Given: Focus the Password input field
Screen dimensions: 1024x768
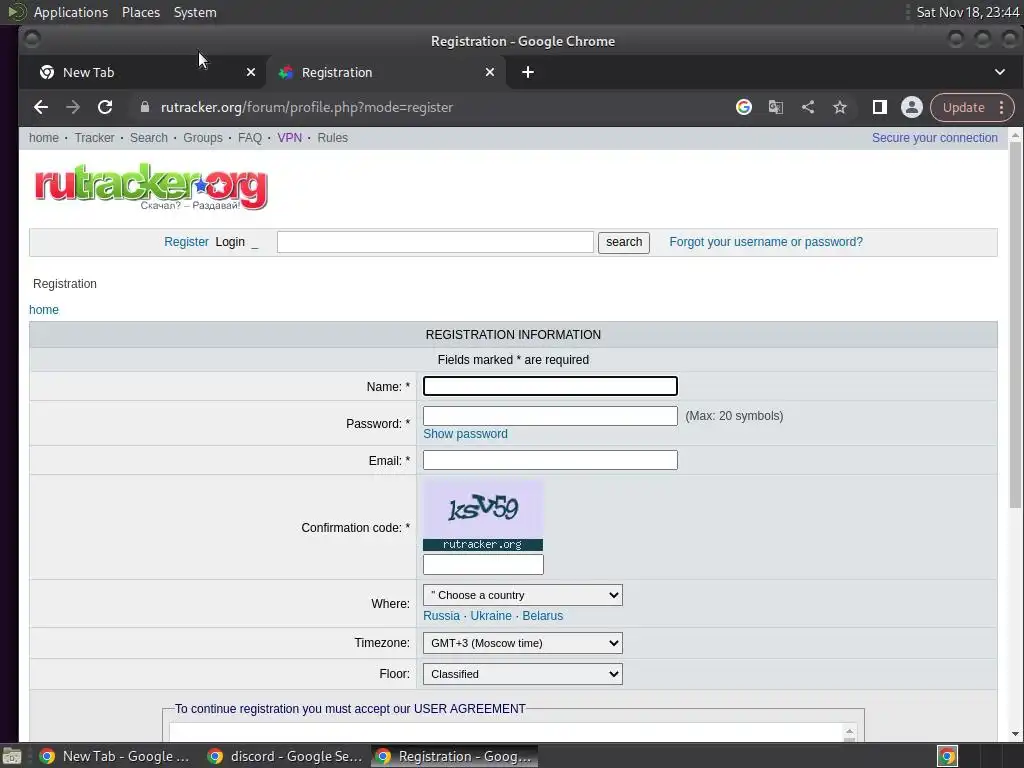Looking at the screenshot, I should [550, 416].
